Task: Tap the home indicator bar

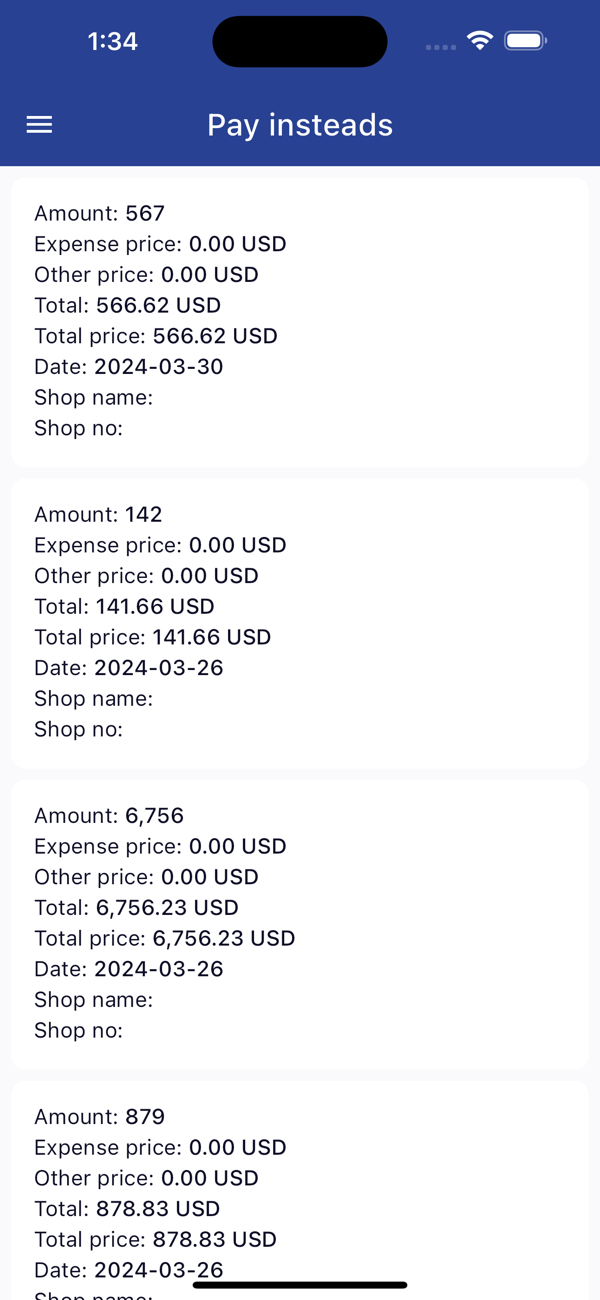Action: click(x=300, y=1285)
